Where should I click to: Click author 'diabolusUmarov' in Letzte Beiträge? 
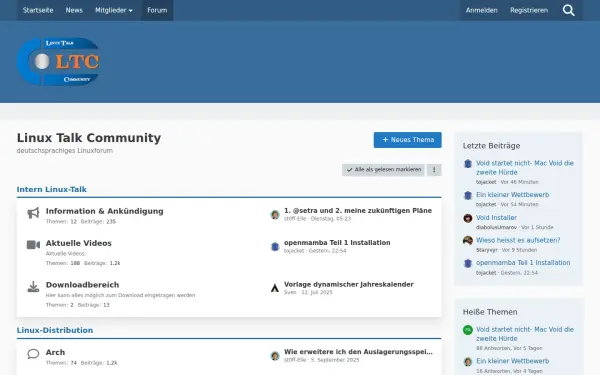tap(496, 227)
